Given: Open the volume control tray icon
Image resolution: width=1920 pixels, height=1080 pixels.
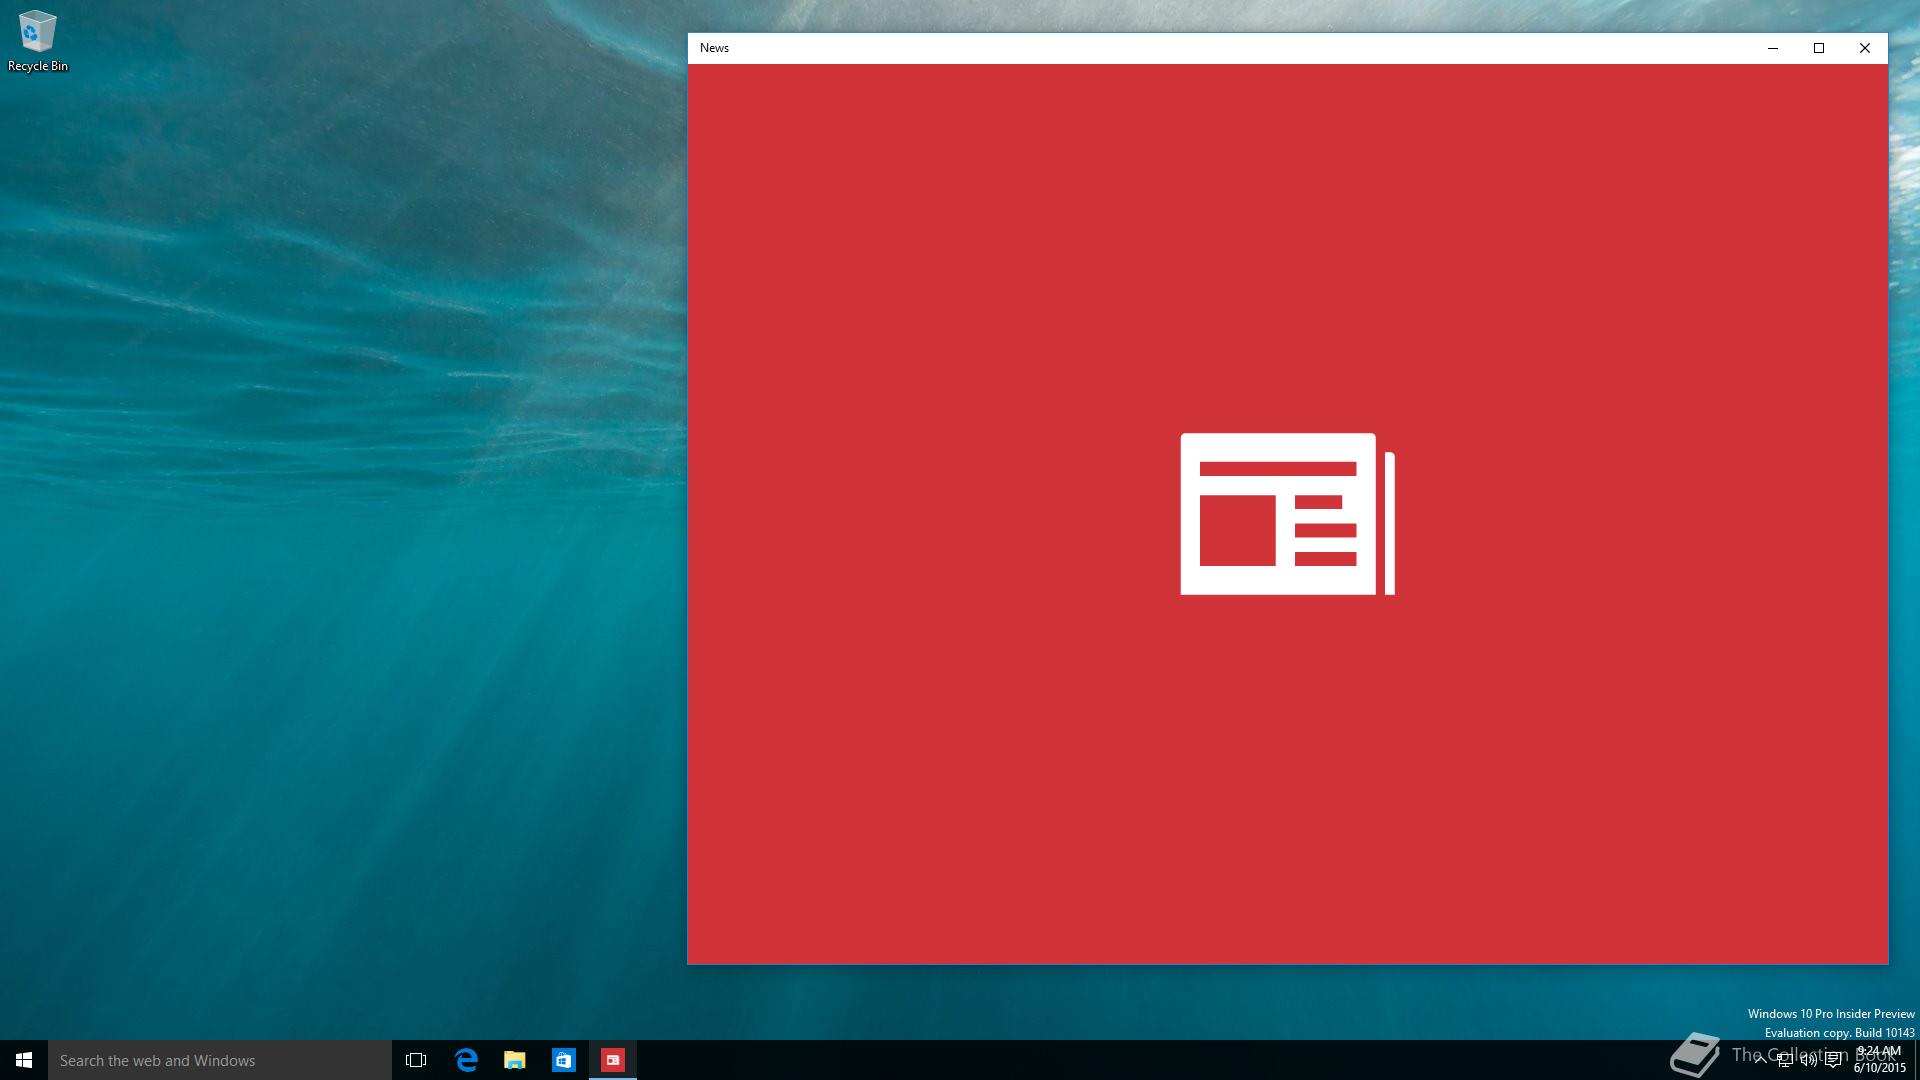Looking at the screenshot, I should [1808, 1060].
